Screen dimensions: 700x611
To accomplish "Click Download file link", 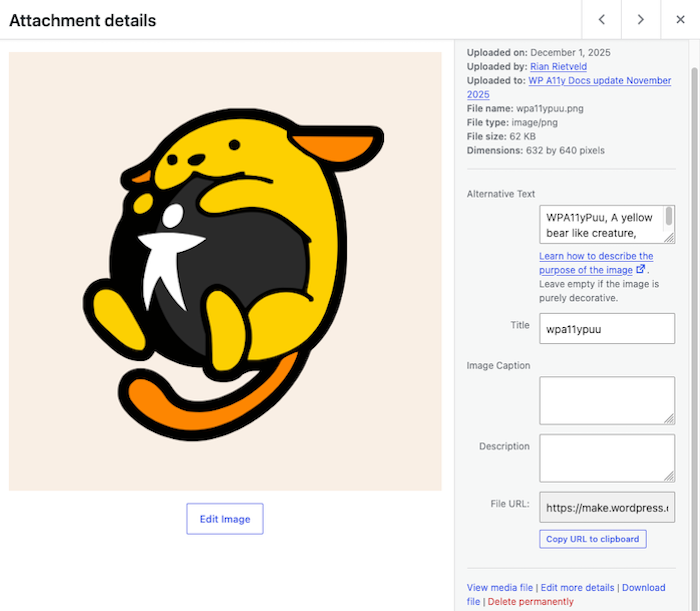I will point(643,587).
